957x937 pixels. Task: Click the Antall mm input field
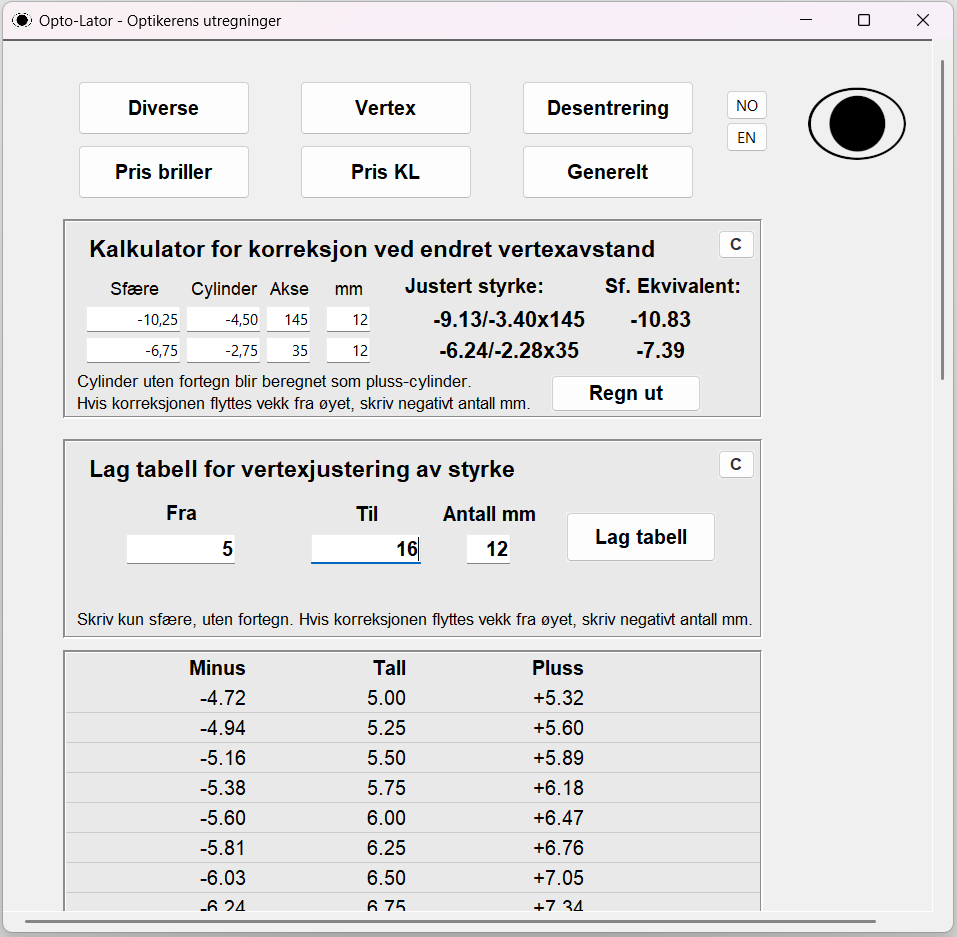pos(488,549)
